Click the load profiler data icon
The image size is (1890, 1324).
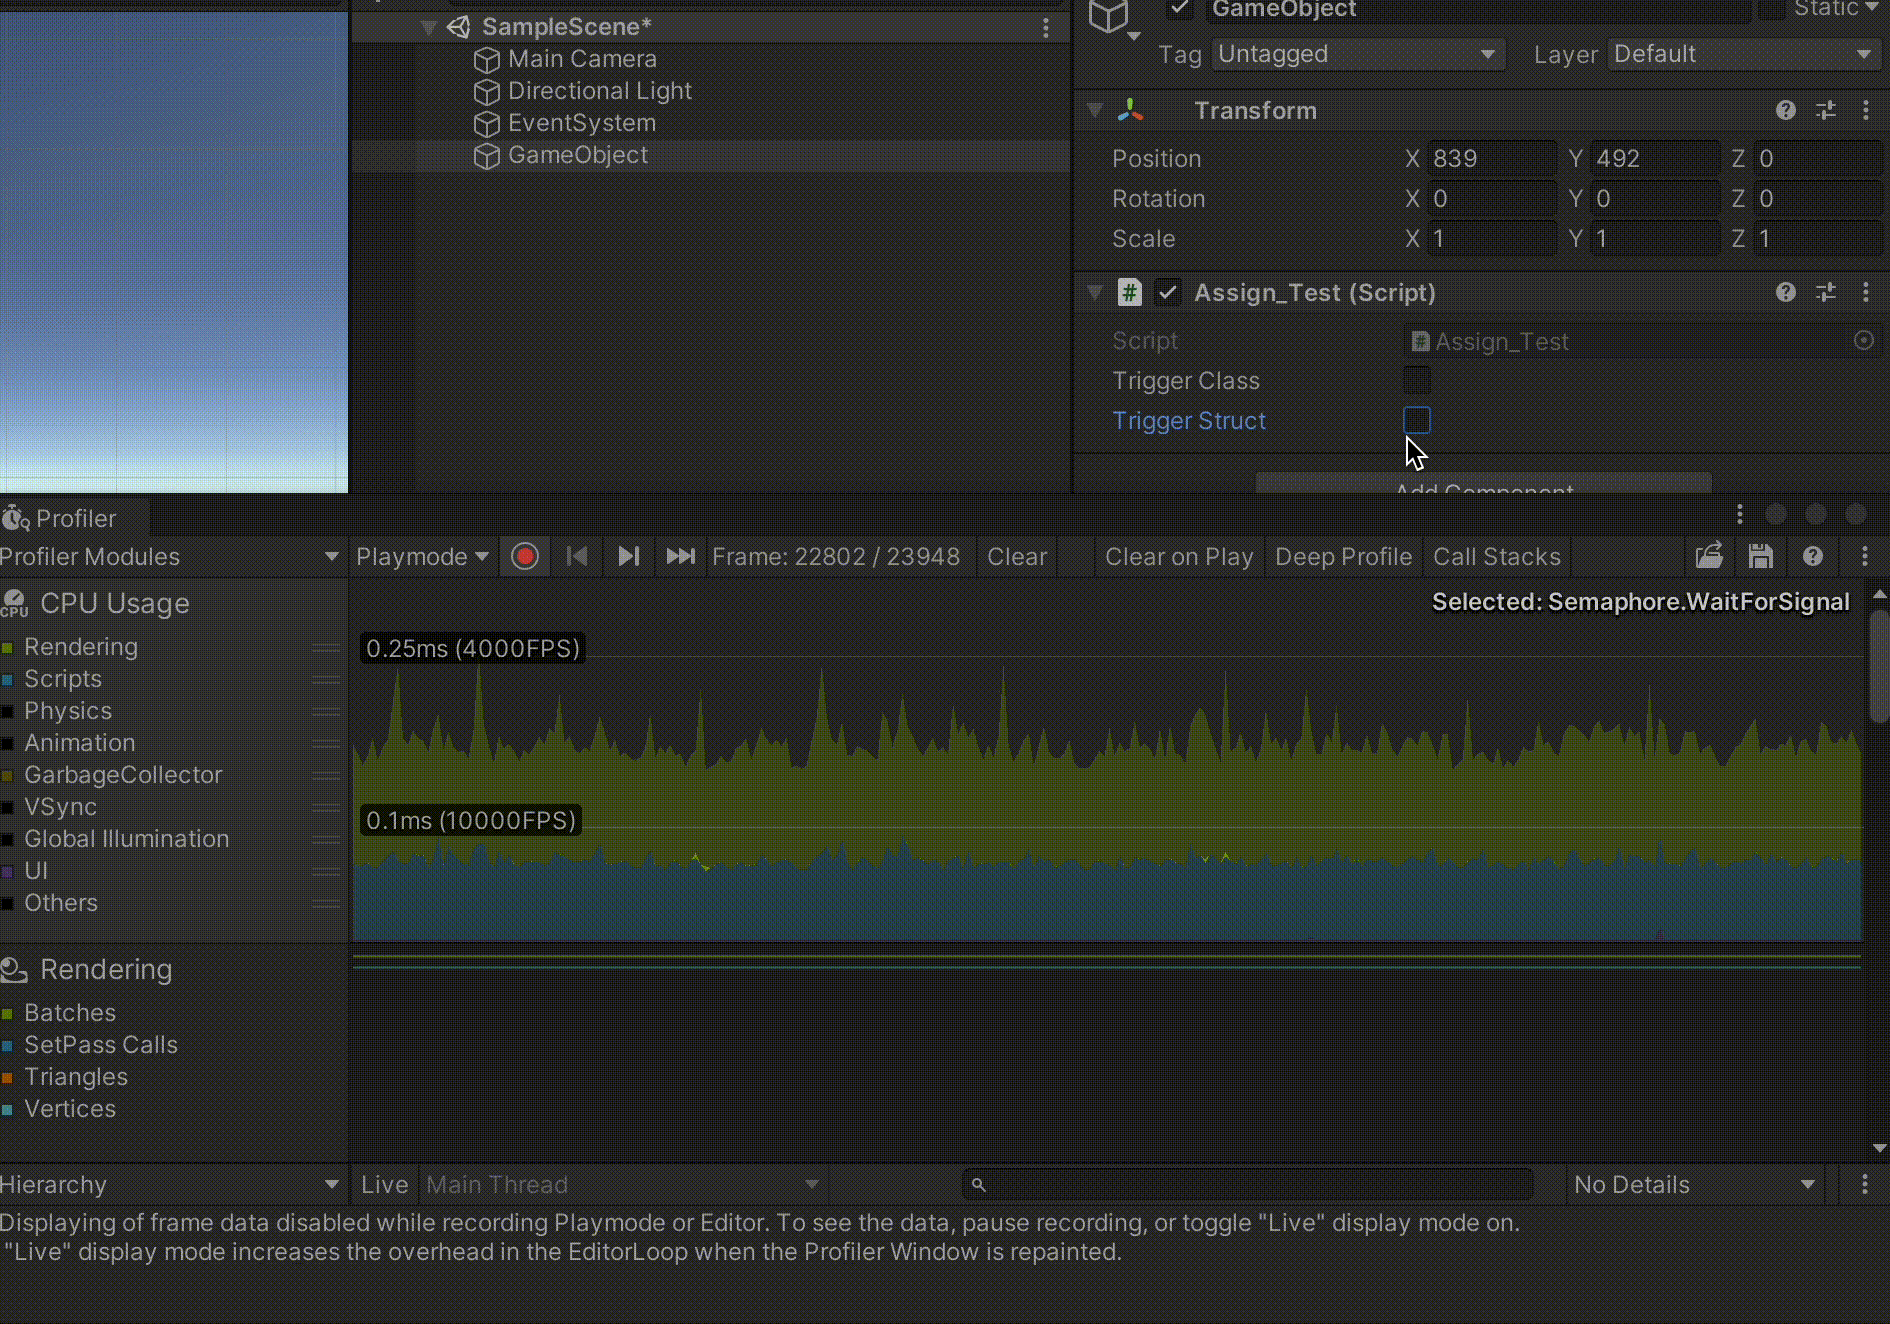coord(1709,556)
